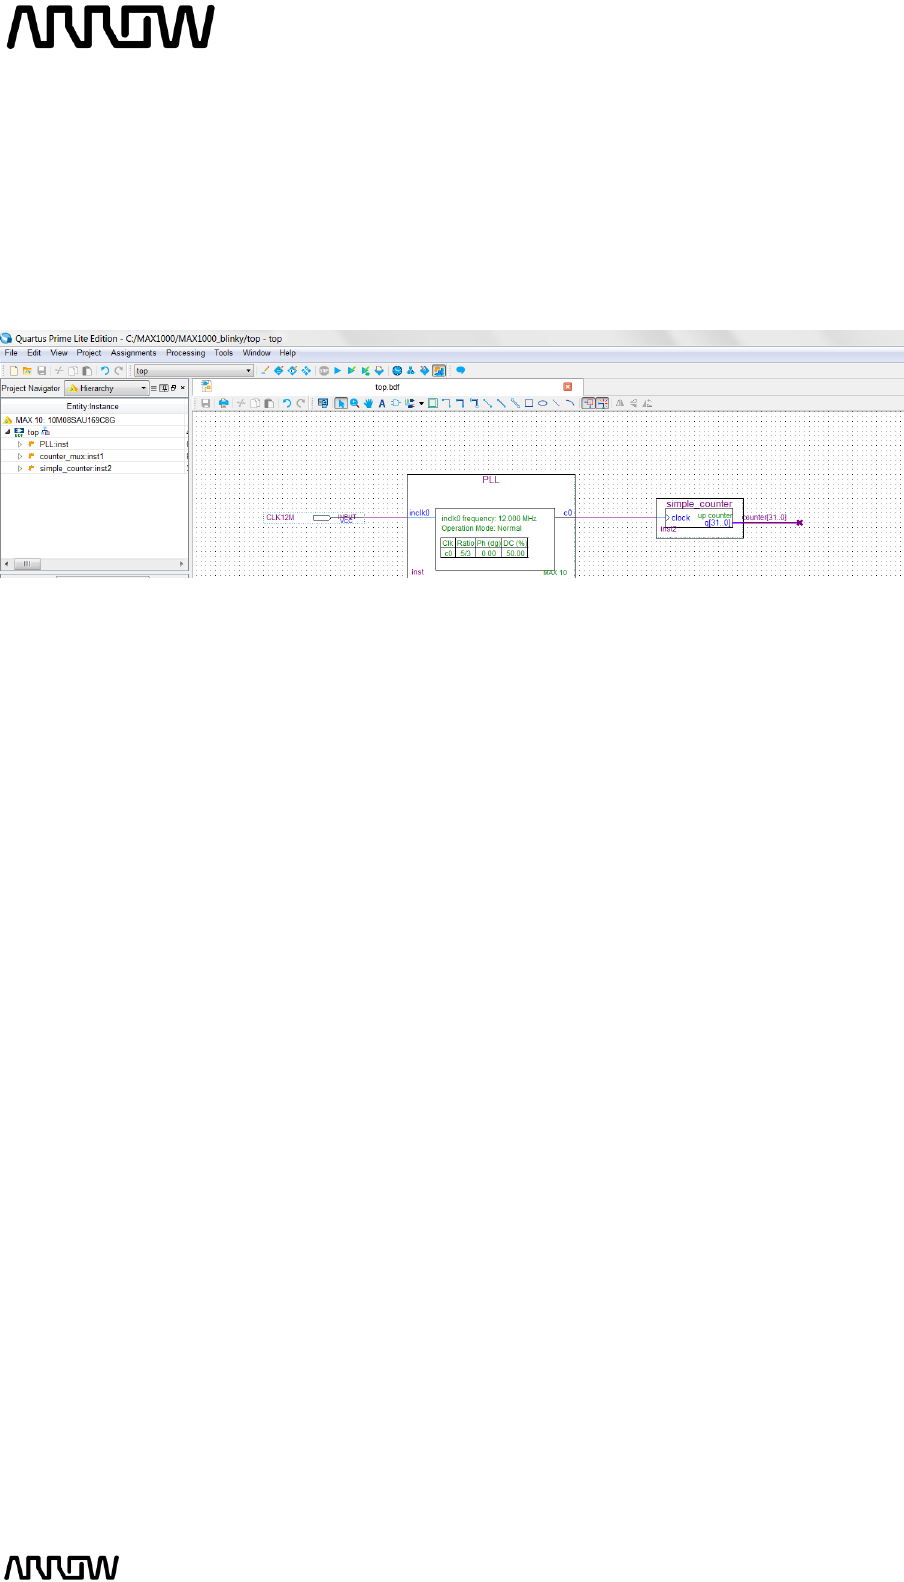This screenshot has width=904, height=1582.
Task: Click the Flip horizontal icon
Action: coord(620,403)
